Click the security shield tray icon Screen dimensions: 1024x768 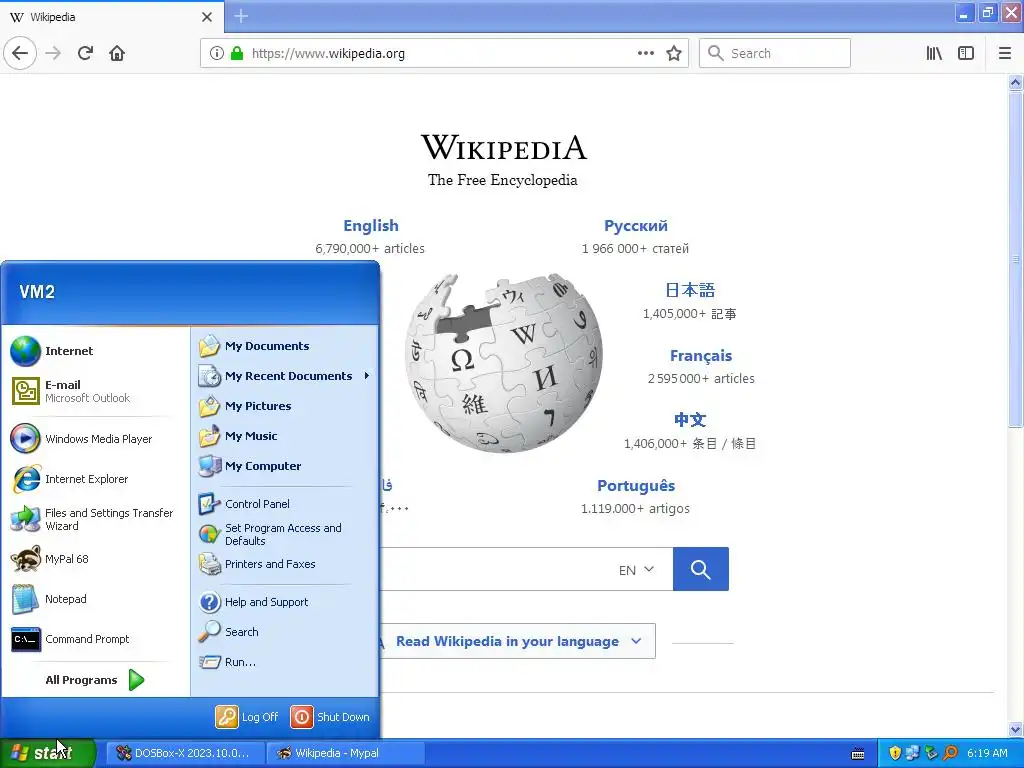895,753
